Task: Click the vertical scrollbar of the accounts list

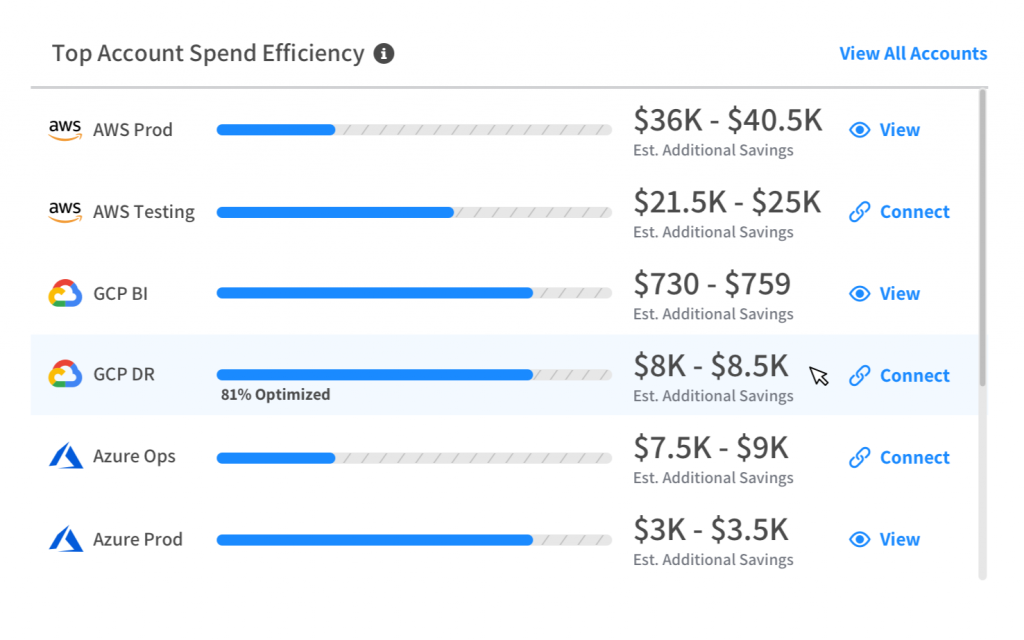Action: pos(982,238)
